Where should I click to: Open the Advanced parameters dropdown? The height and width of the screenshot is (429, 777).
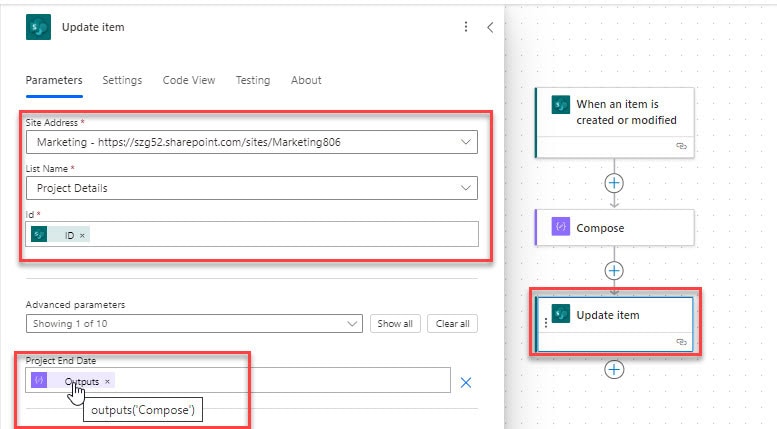(194, 323)
